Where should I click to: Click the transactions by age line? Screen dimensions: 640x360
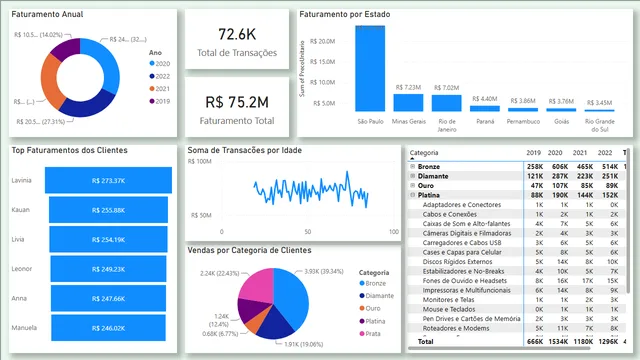(311, 190)
